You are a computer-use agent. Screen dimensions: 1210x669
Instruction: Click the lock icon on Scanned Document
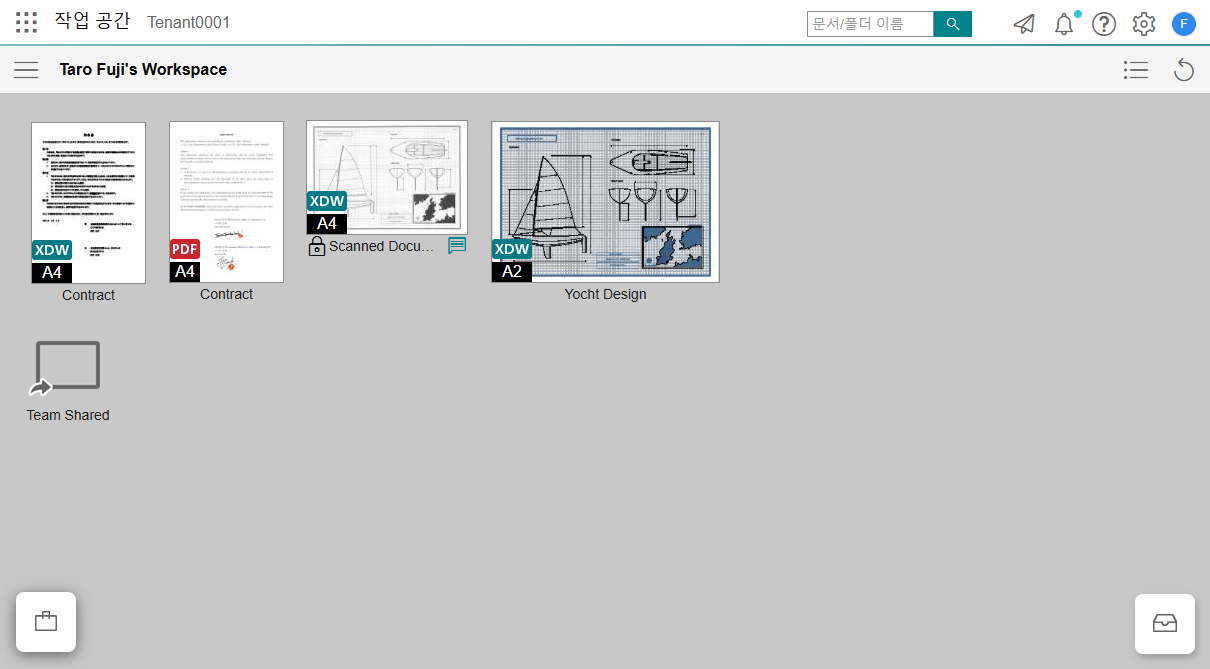(x=317, y=246)
